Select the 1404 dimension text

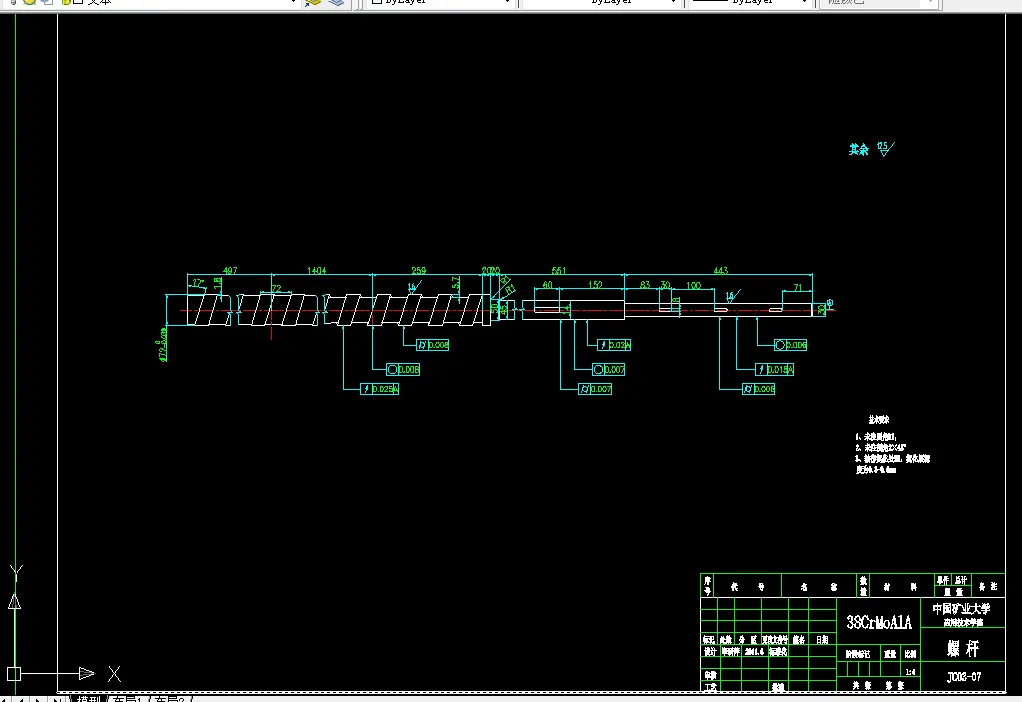point(317,270)
